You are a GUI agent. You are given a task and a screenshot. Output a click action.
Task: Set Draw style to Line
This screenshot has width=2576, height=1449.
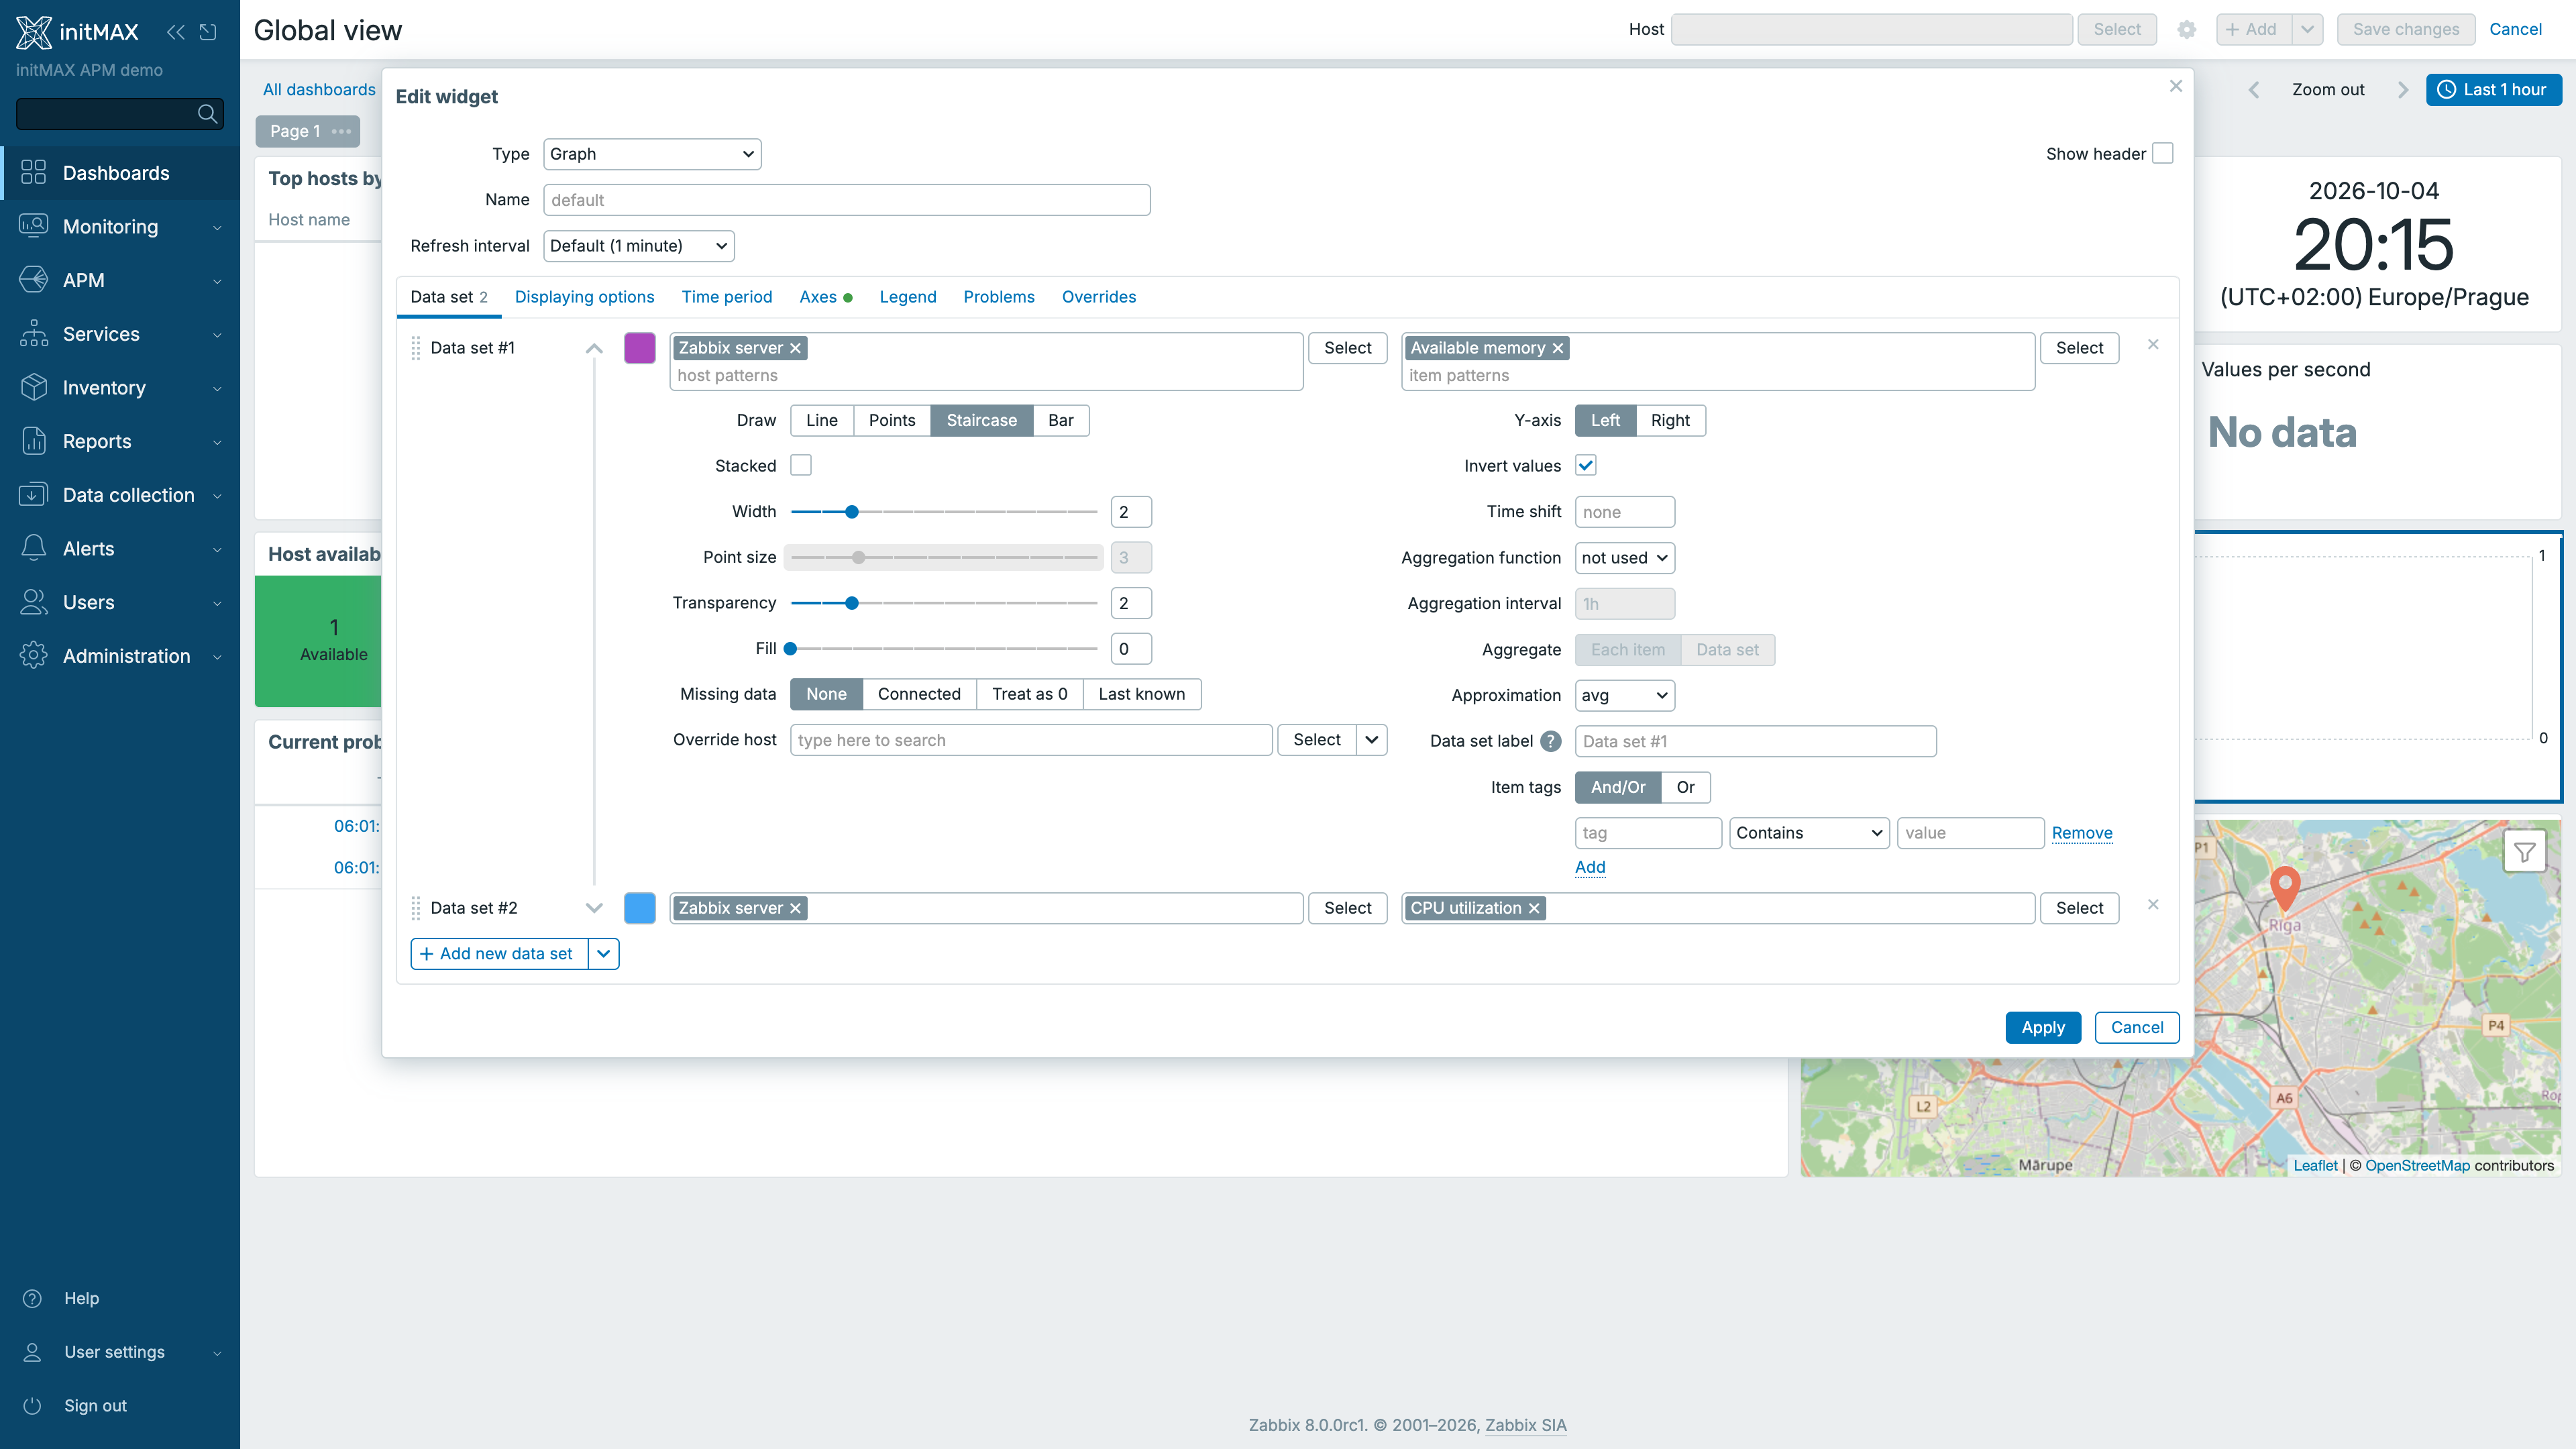coord(821,420)
